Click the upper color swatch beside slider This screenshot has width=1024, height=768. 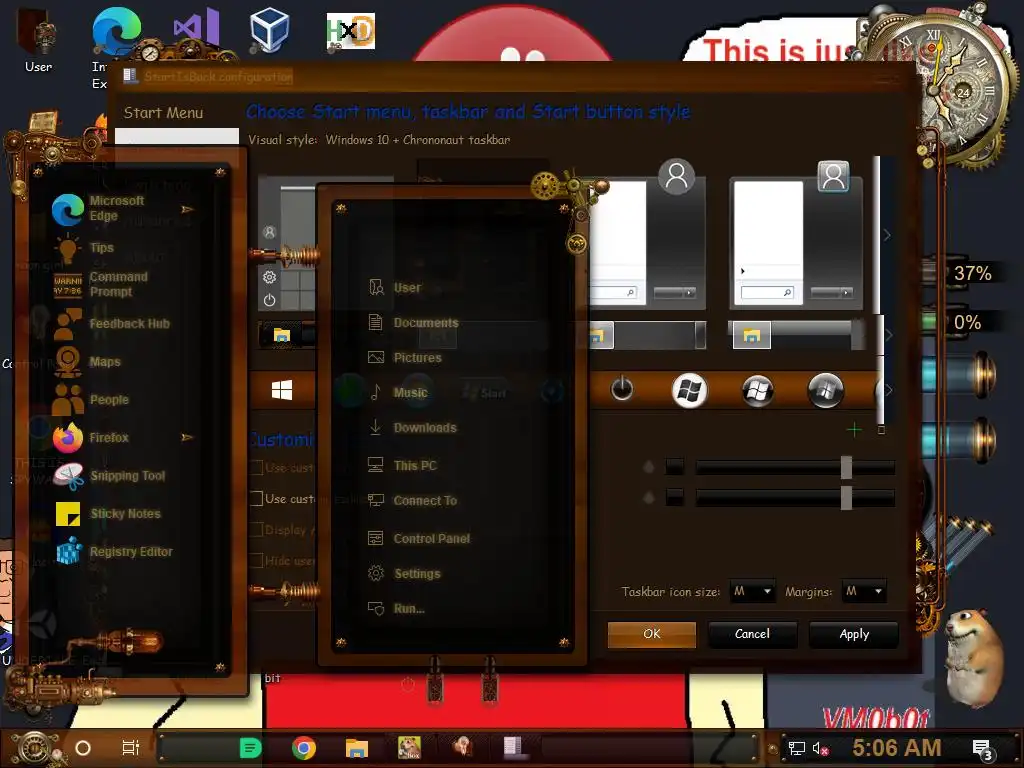675,466
